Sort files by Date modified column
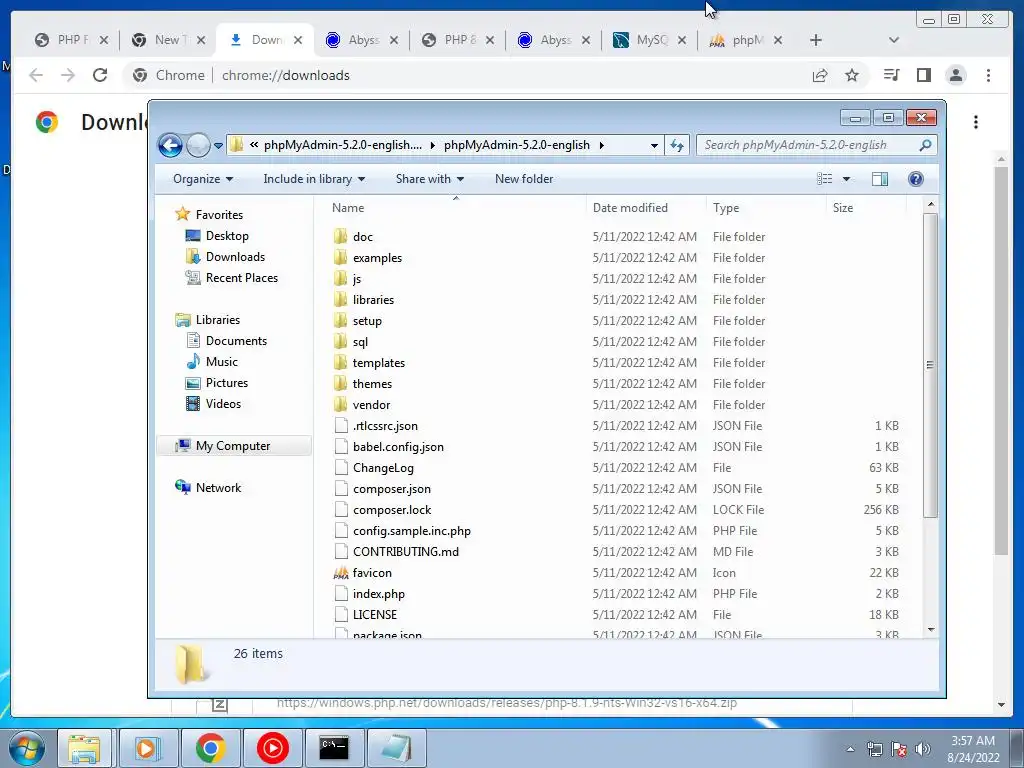The image size is (1024, 768). point(630,208)
